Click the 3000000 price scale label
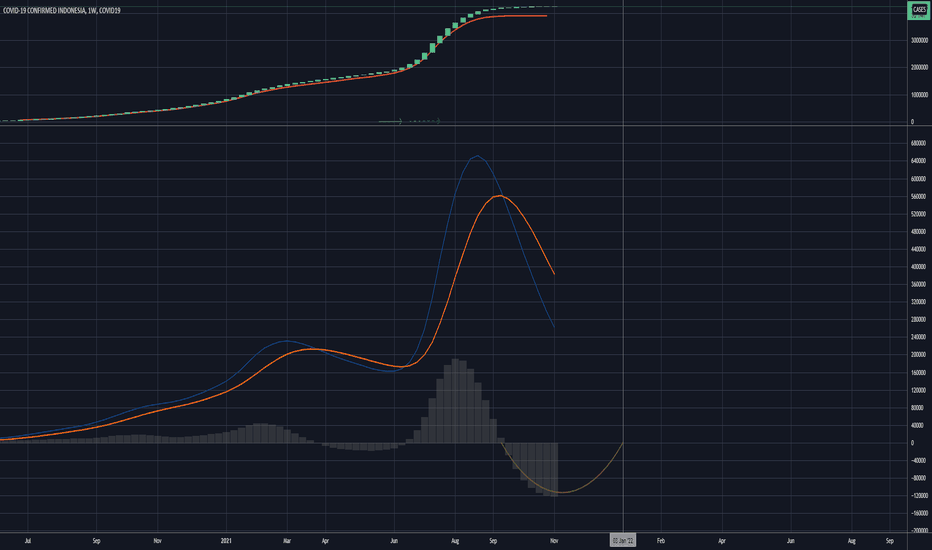This screenshot has height=550, width=932. [919, 40]
